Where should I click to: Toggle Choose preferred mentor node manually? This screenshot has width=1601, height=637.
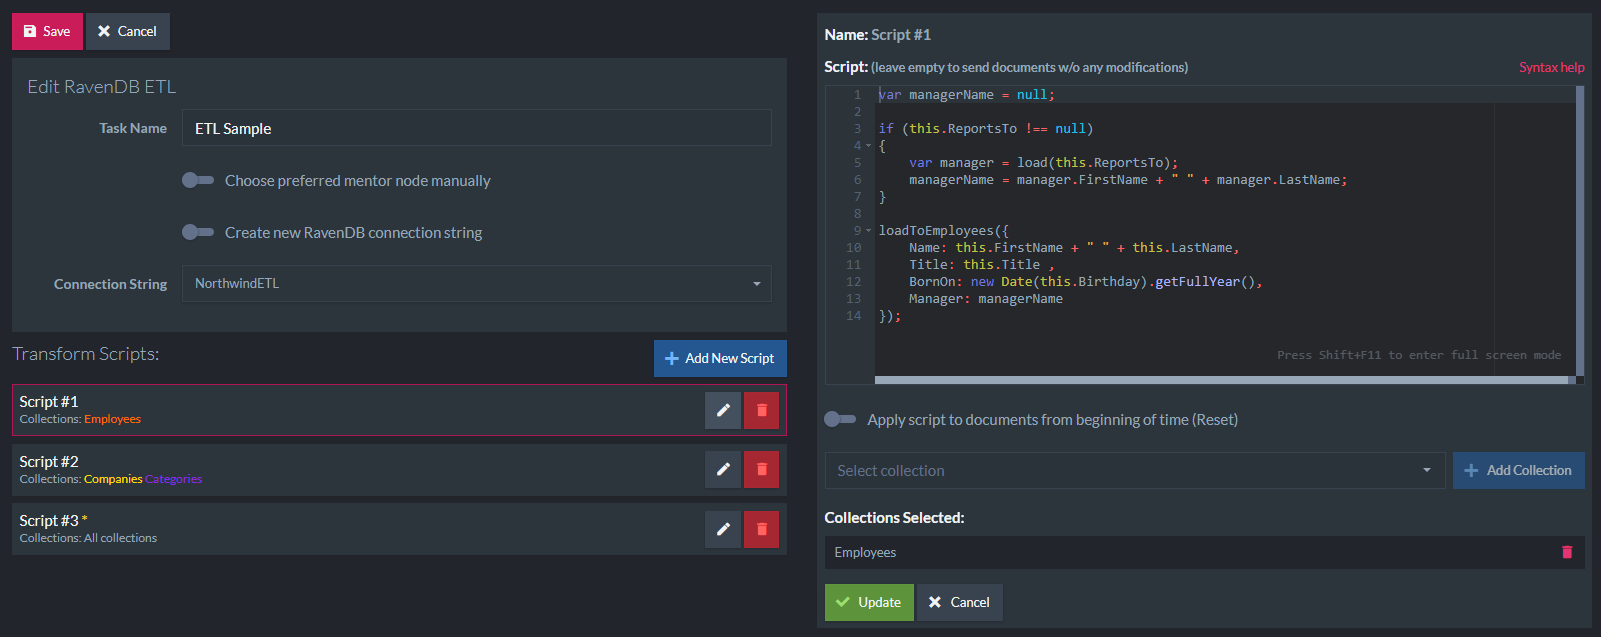[x=198, y=180]
